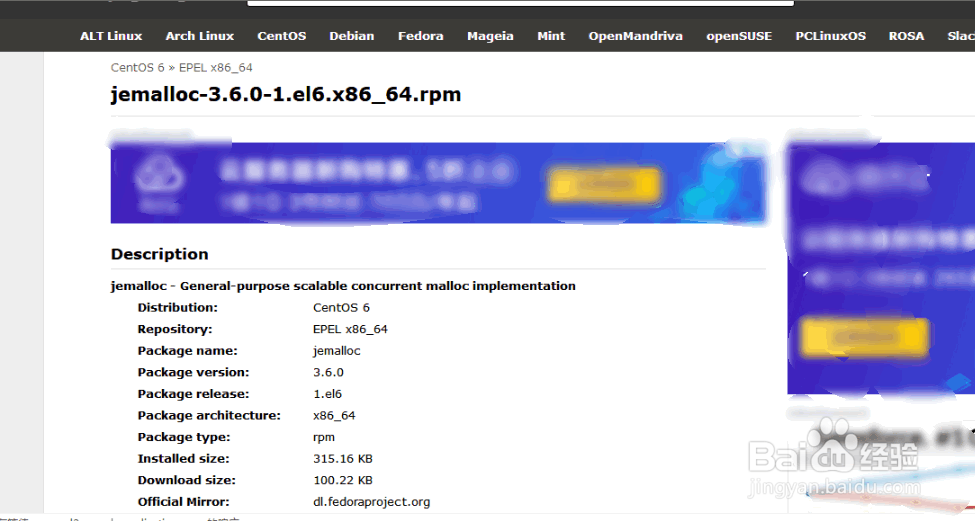
Task: Click the Repository value EPEL x86_64
Action: 350,330
